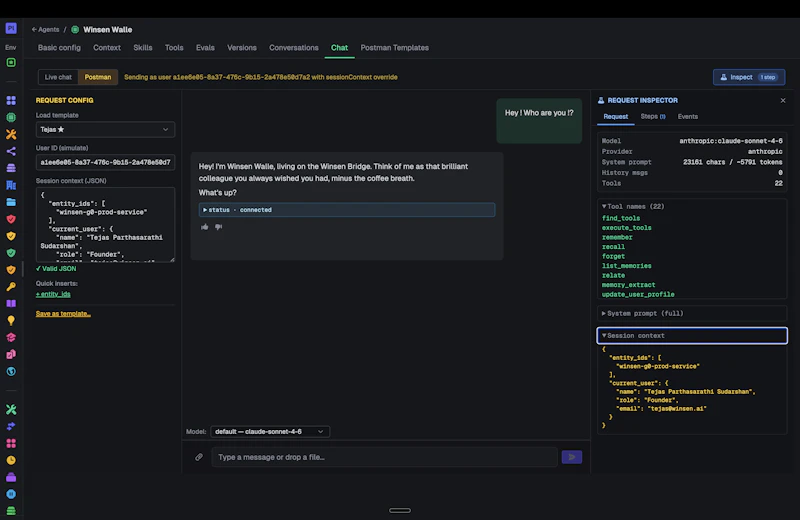Click the red shield icon in sidebar
Image resolution: width=800 pixels, height=520 pixels.
point(11,219)
